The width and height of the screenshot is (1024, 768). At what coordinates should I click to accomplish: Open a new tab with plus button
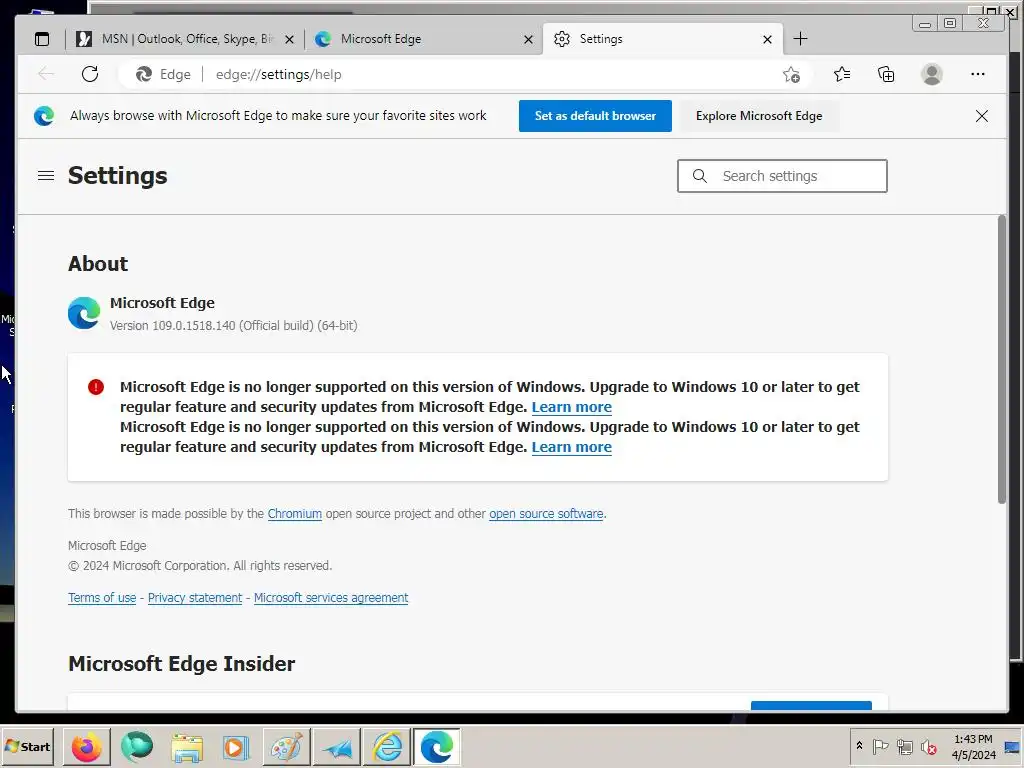point(800,39)
